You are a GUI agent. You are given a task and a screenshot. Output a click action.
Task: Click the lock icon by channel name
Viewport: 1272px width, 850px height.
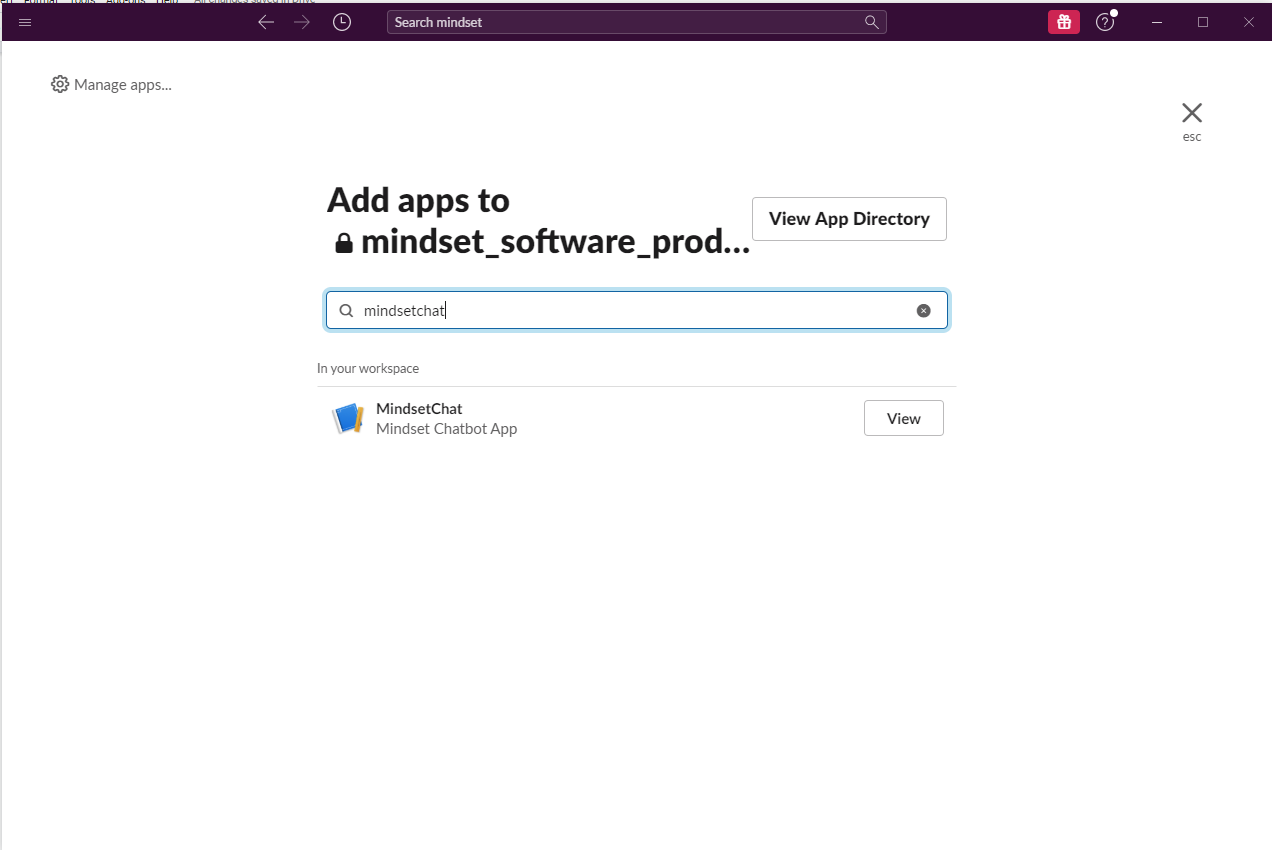click(344, 243)
